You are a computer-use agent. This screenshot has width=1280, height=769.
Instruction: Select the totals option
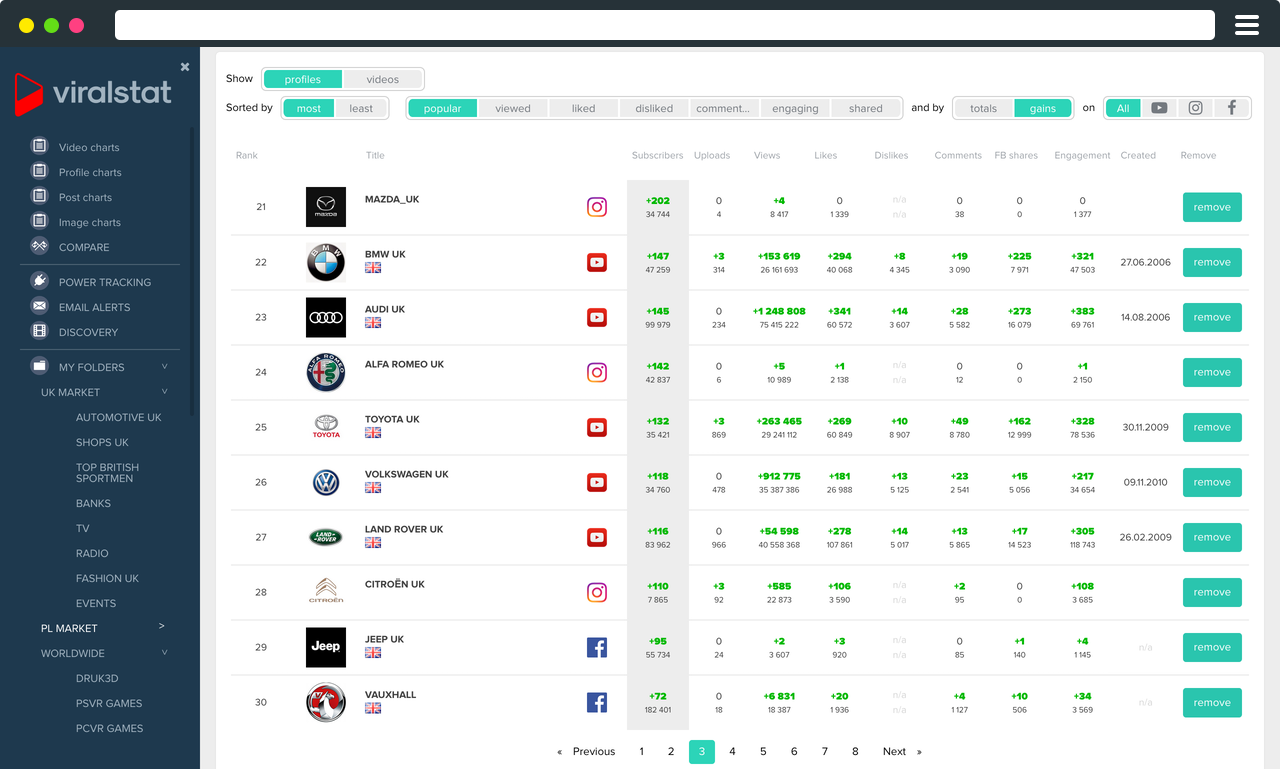click(983, 108)
